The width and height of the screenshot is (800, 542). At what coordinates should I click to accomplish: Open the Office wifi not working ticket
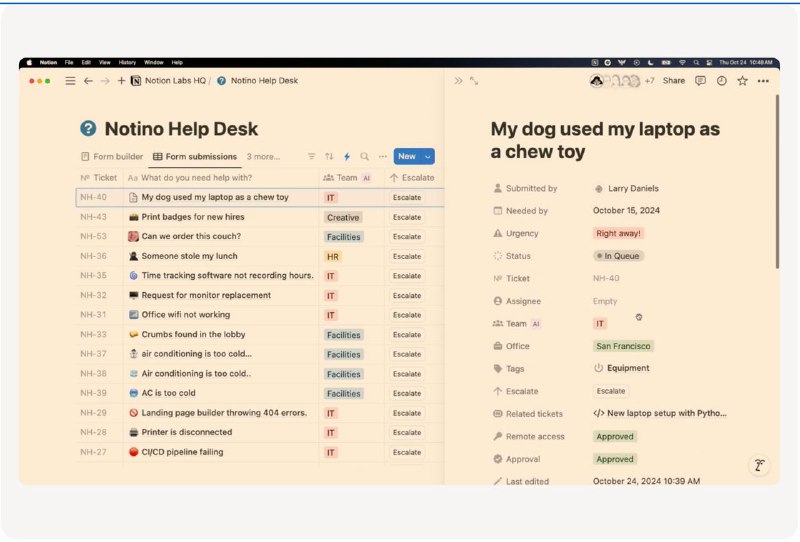[x=186, y=314]
